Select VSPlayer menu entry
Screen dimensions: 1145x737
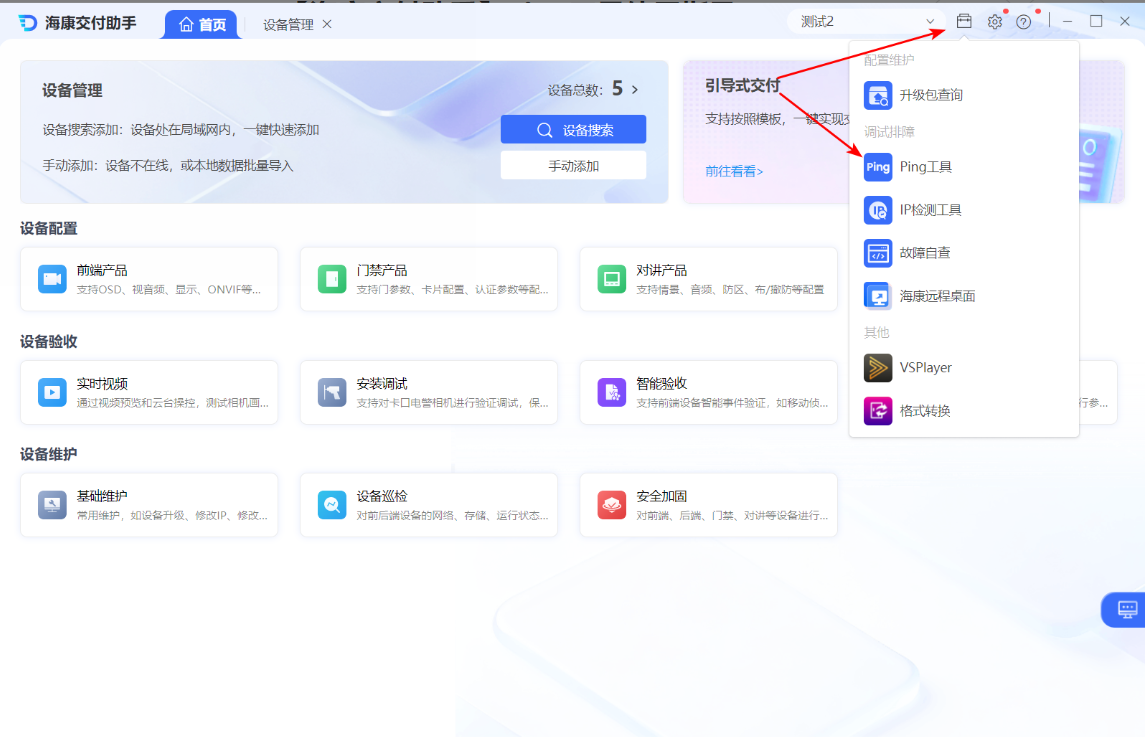point(964,368)
